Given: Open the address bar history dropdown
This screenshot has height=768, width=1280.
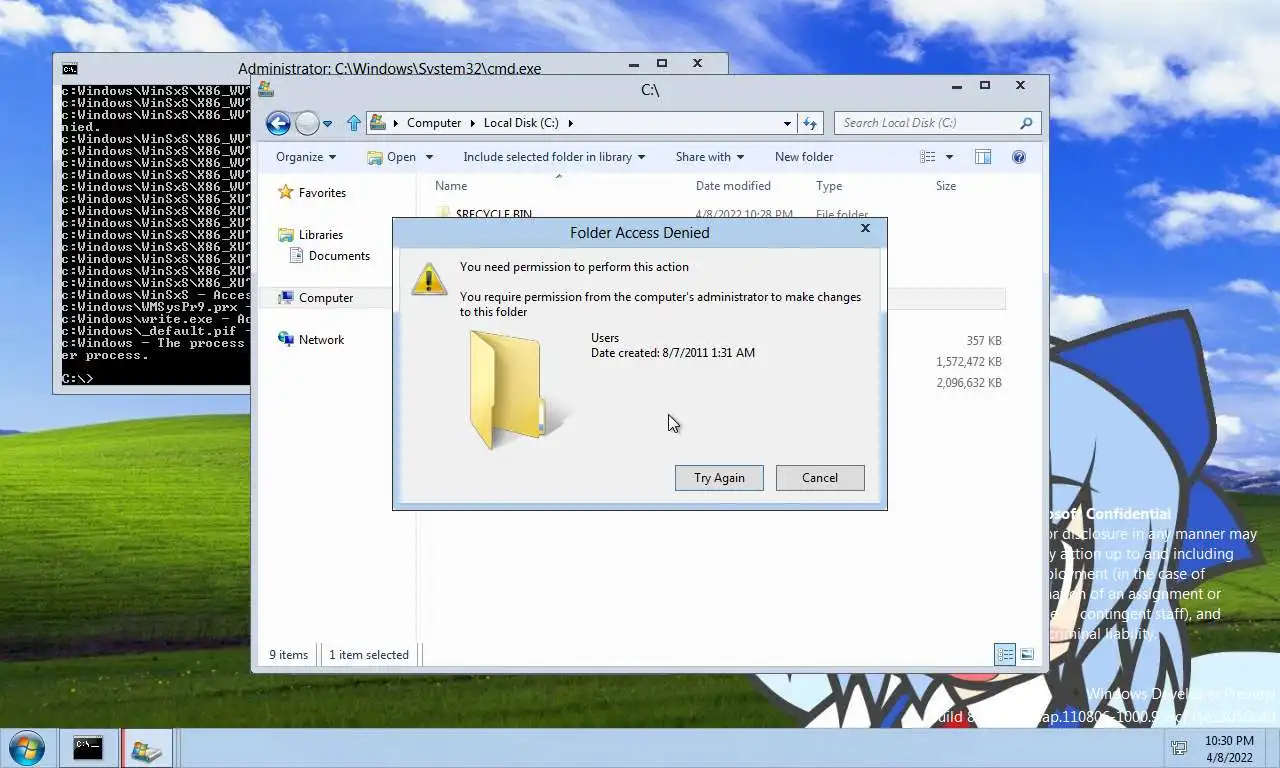Looking at the screenshot, I should 787,123.
